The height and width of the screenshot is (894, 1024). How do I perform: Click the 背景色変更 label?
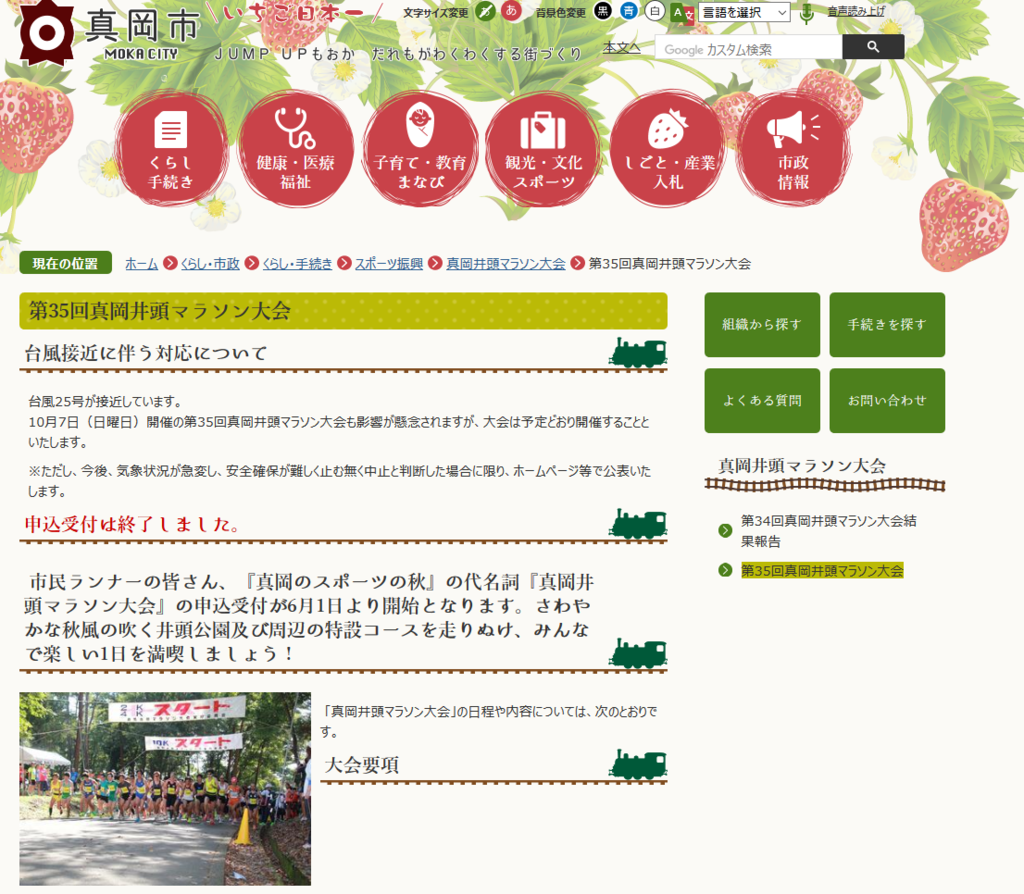[560, 12]
